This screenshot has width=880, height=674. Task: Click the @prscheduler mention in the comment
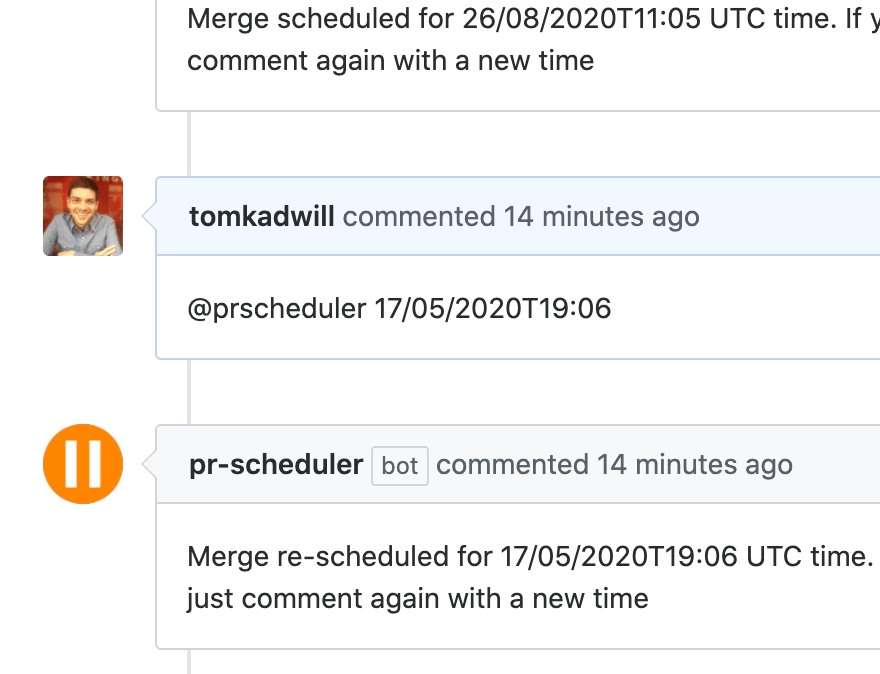pyautogui.click(x=277, y=309)
